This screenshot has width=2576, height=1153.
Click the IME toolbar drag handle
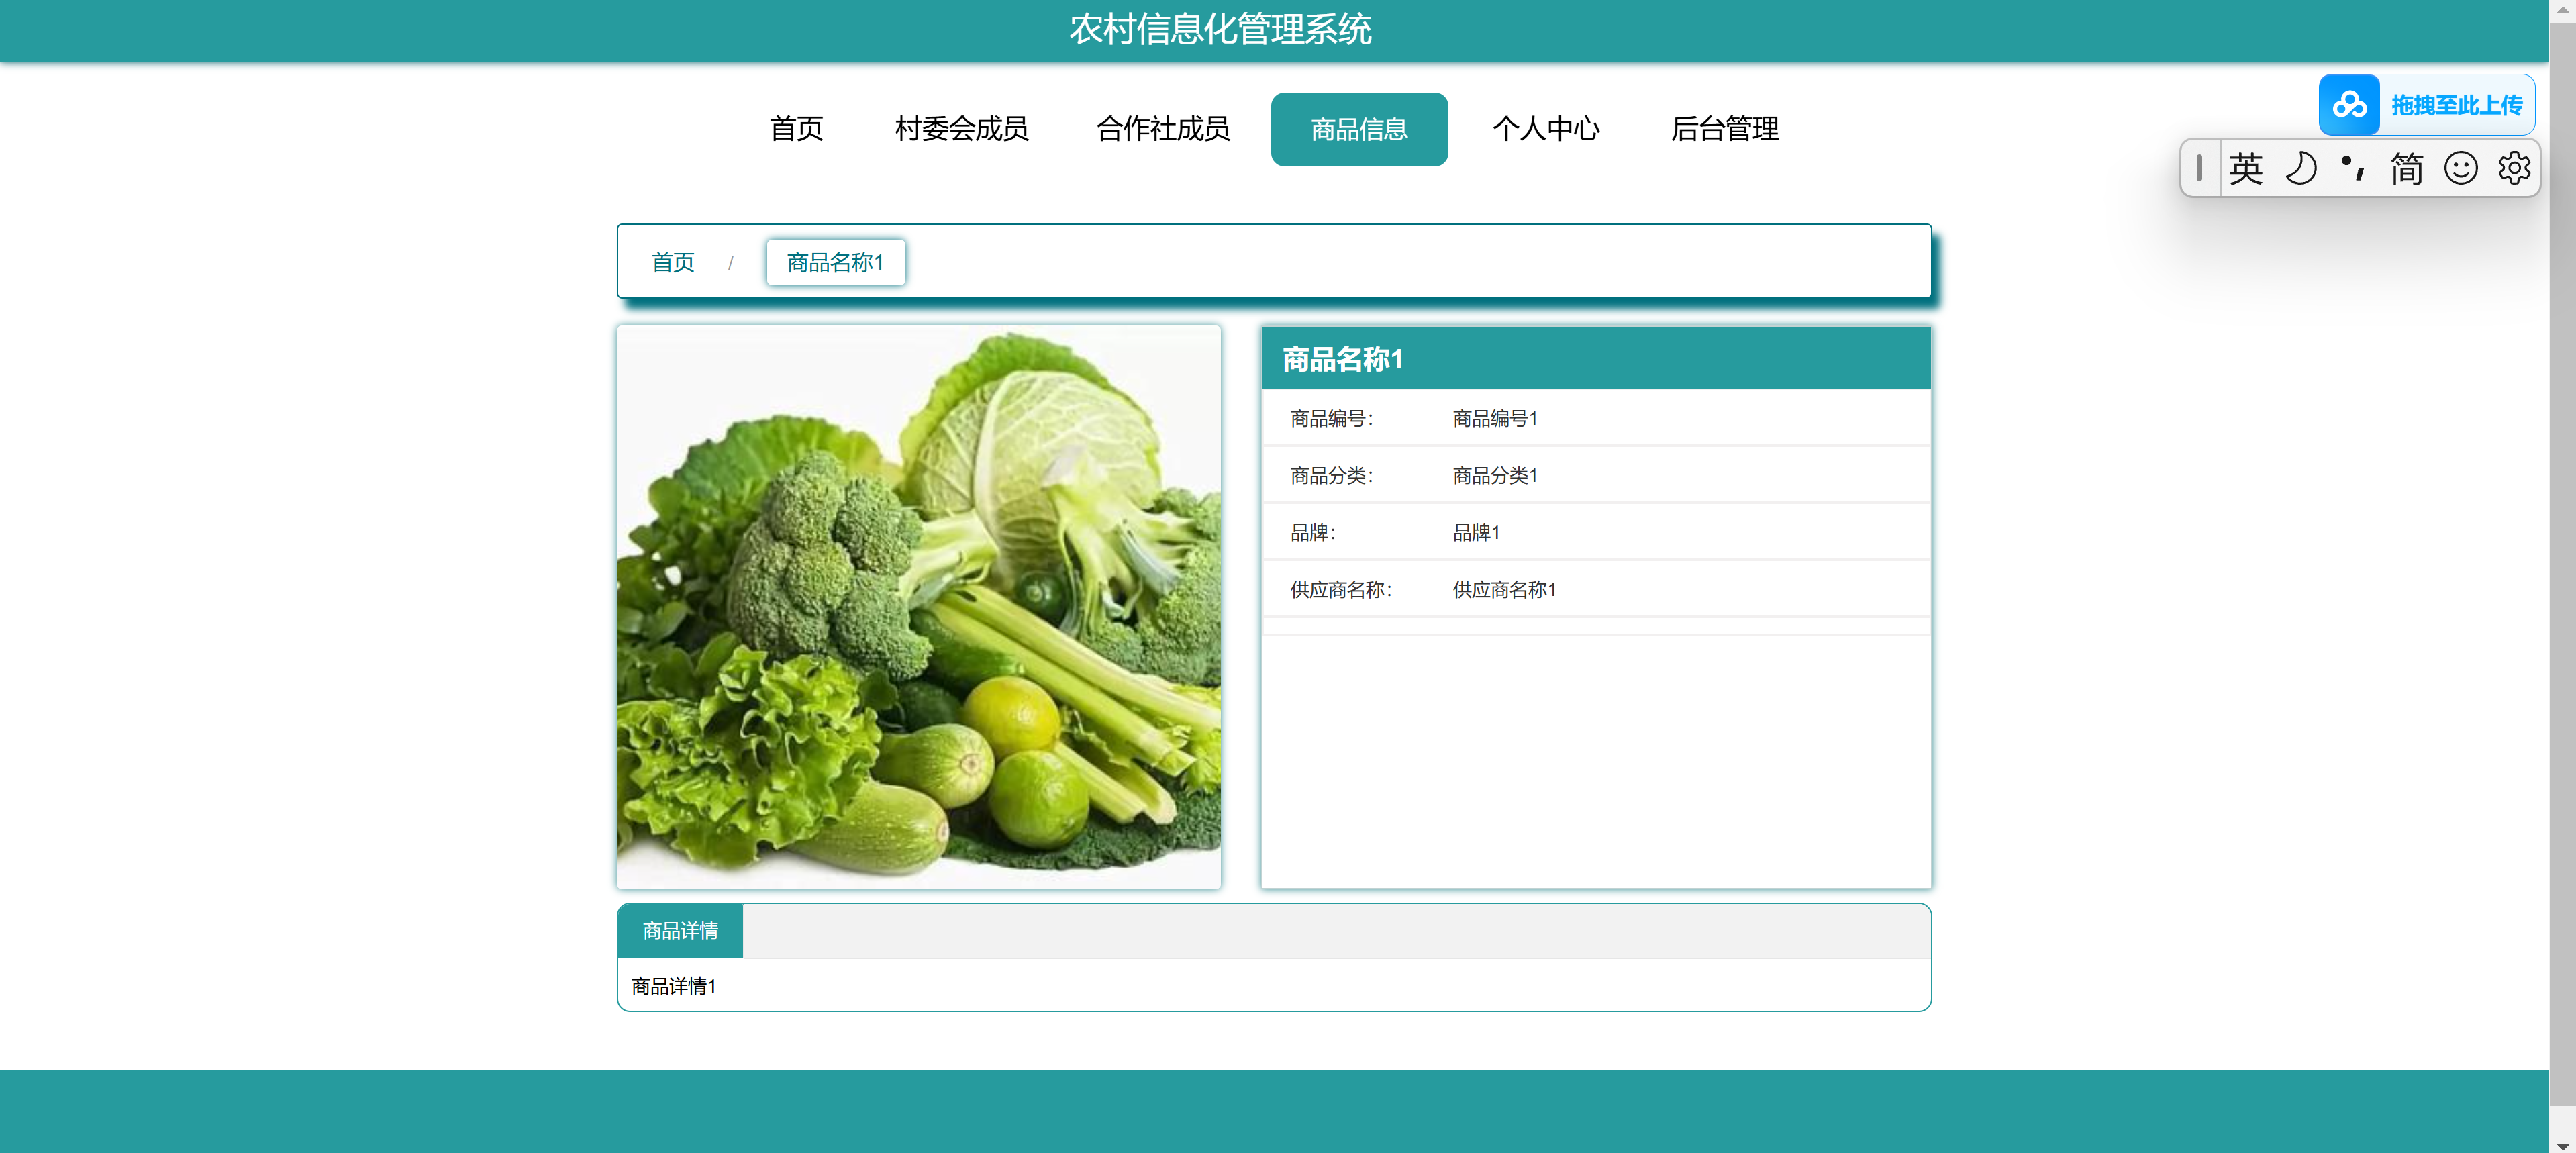2199,168
